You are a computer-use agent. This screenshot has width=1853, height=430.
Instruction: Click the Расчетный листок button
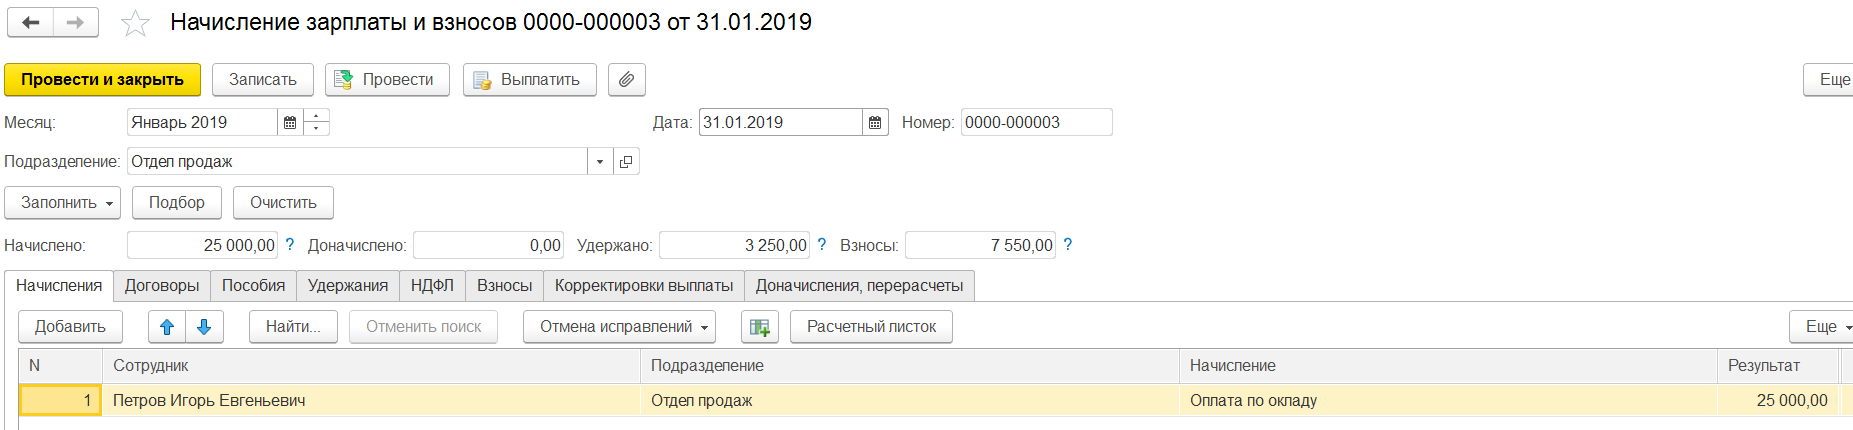click(x=871, y=327)
